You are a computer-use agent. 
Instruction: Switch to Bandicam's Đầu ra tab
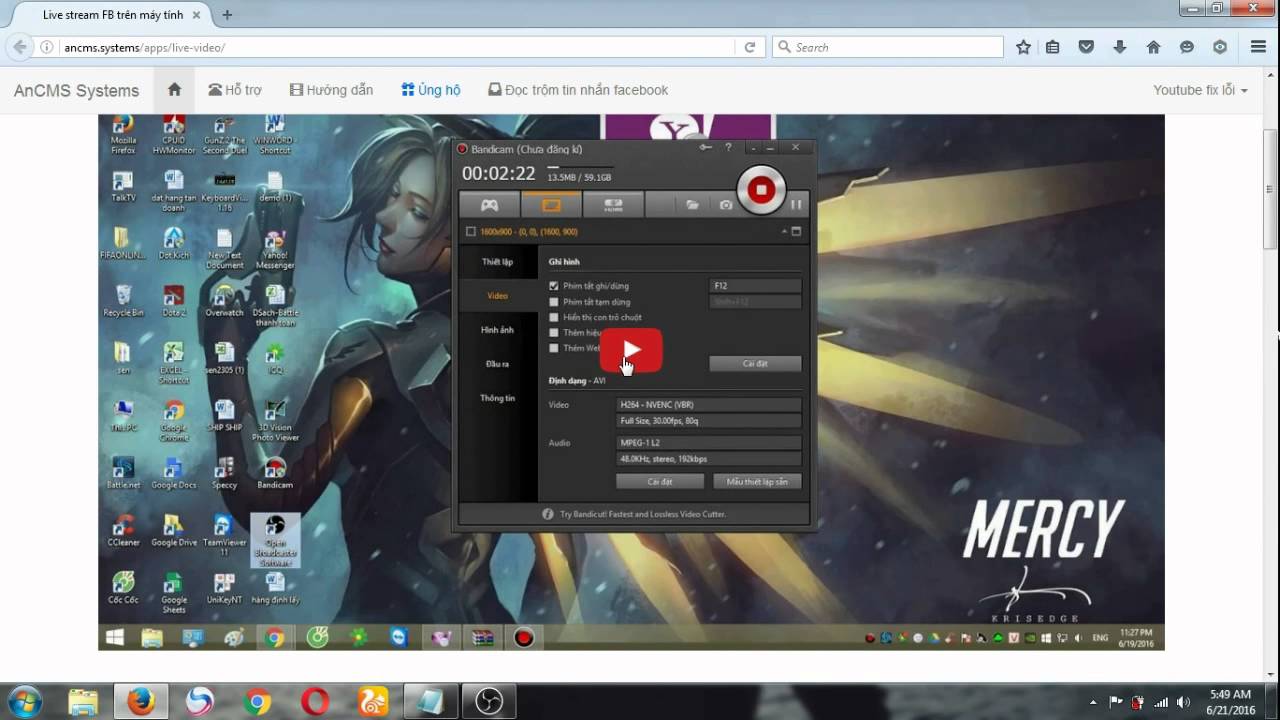(x=498, y=364)
